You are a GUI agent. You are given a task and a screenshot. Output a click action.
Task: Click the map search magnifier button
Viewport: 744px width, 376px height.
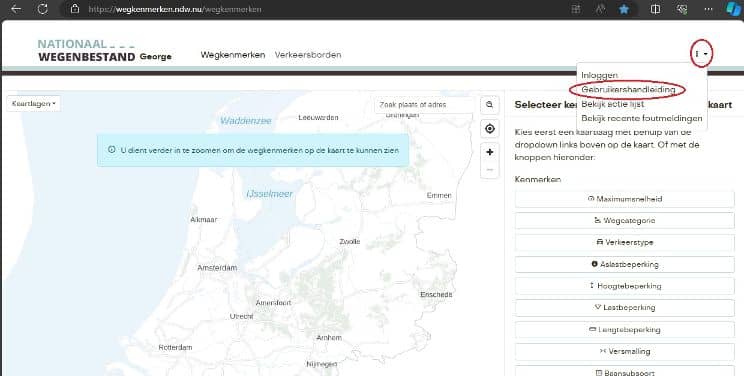[489, 105]
